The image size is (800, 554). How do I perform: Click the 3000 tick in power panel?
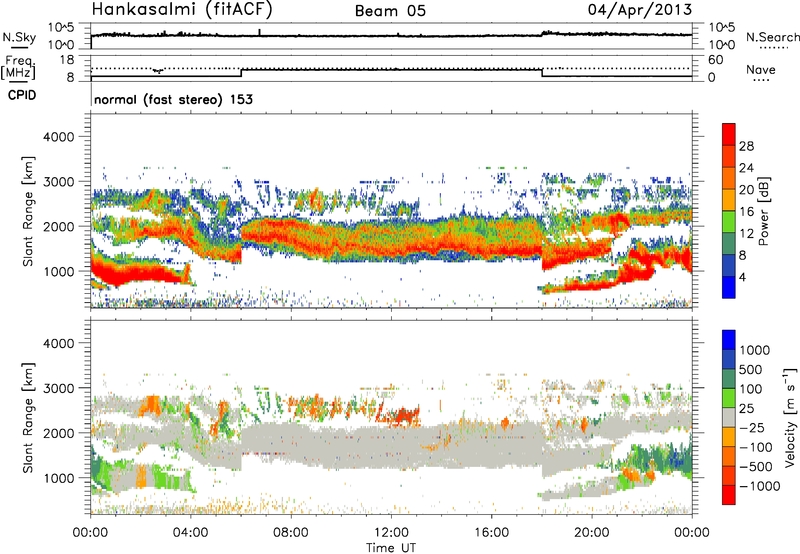(x=58, y=182)
